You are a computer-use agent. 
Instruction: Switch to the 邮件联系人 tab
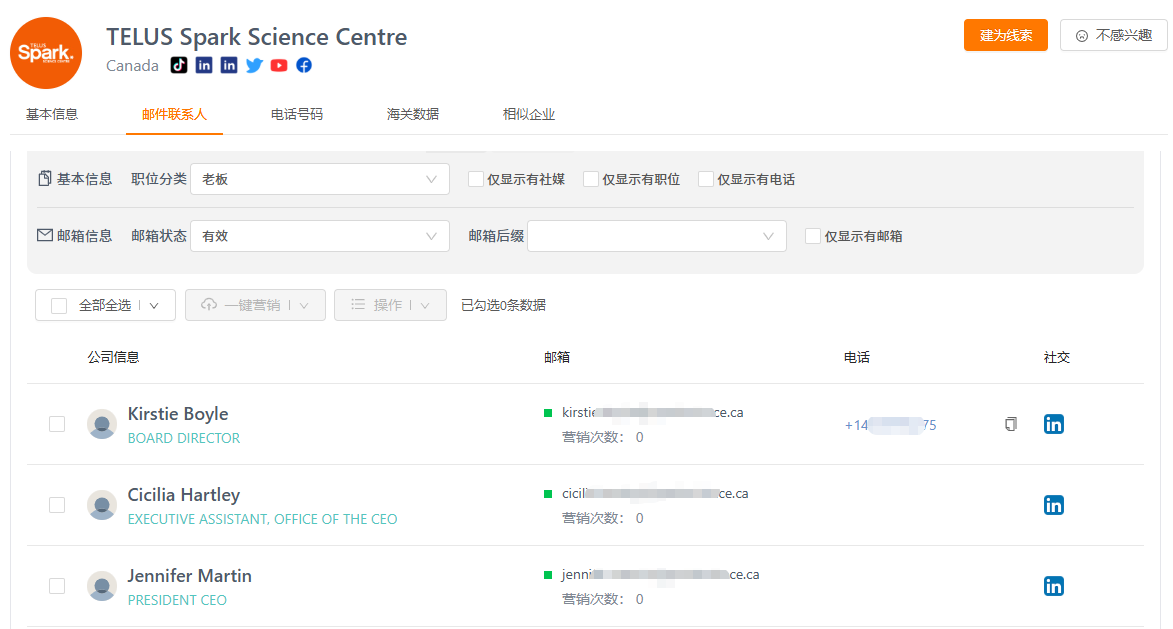[x=174, y=114]
